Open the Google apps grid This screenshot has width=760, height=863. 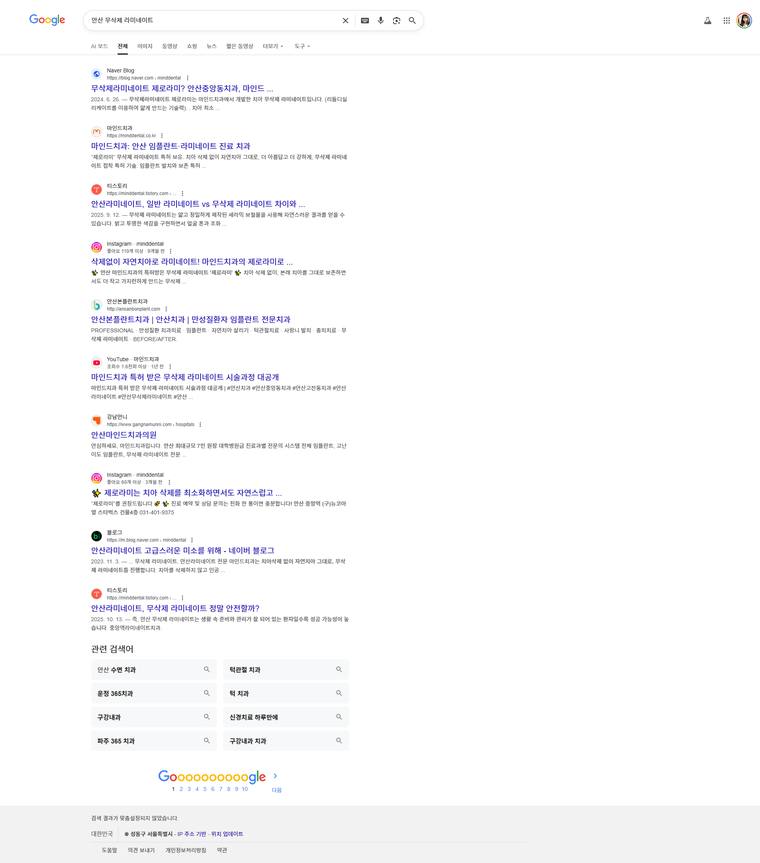click(726, 20)
